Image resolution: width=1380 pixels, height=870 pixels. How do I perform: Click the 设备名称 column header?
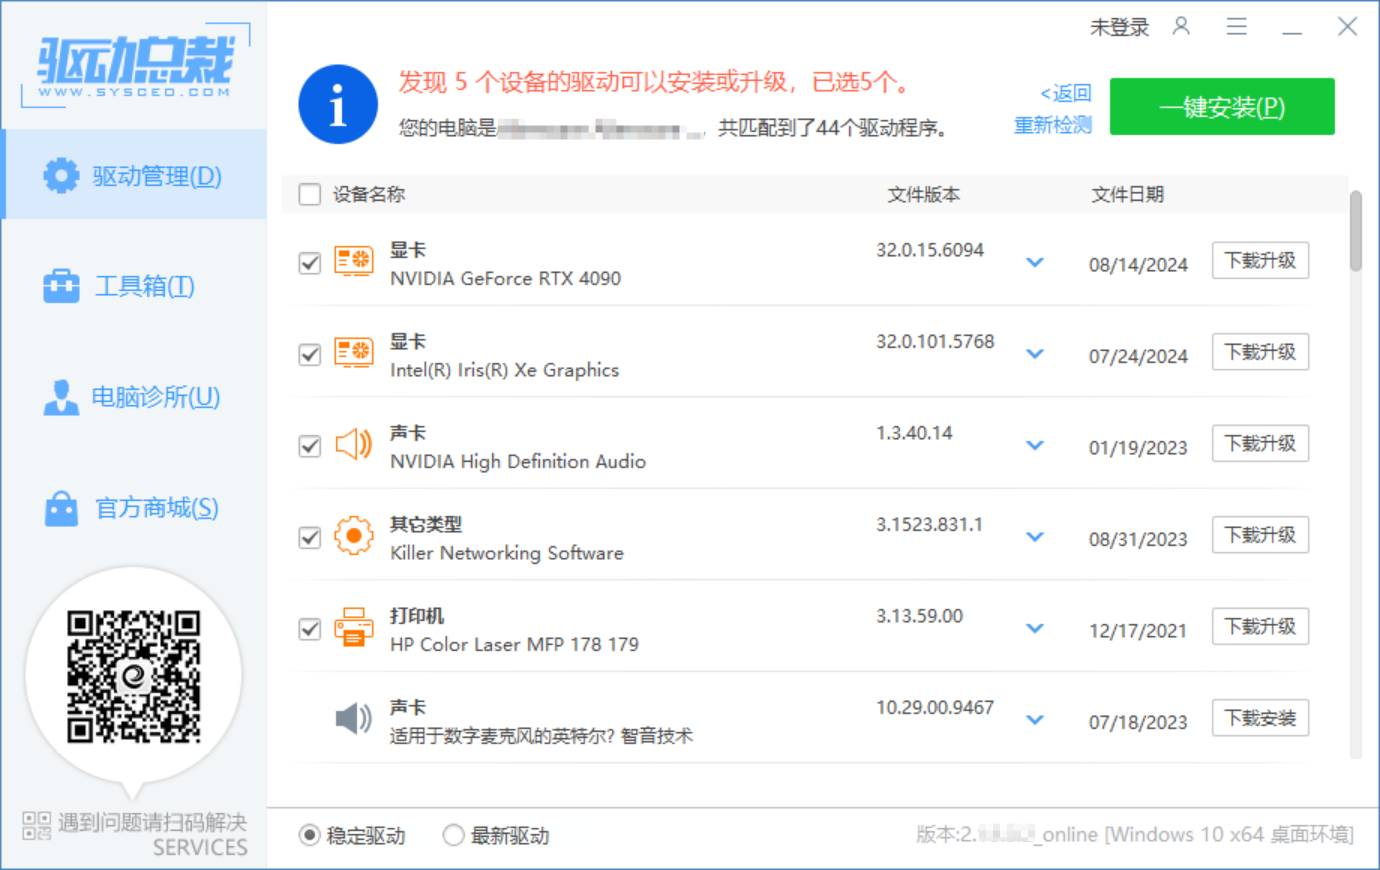pos(369,194)
